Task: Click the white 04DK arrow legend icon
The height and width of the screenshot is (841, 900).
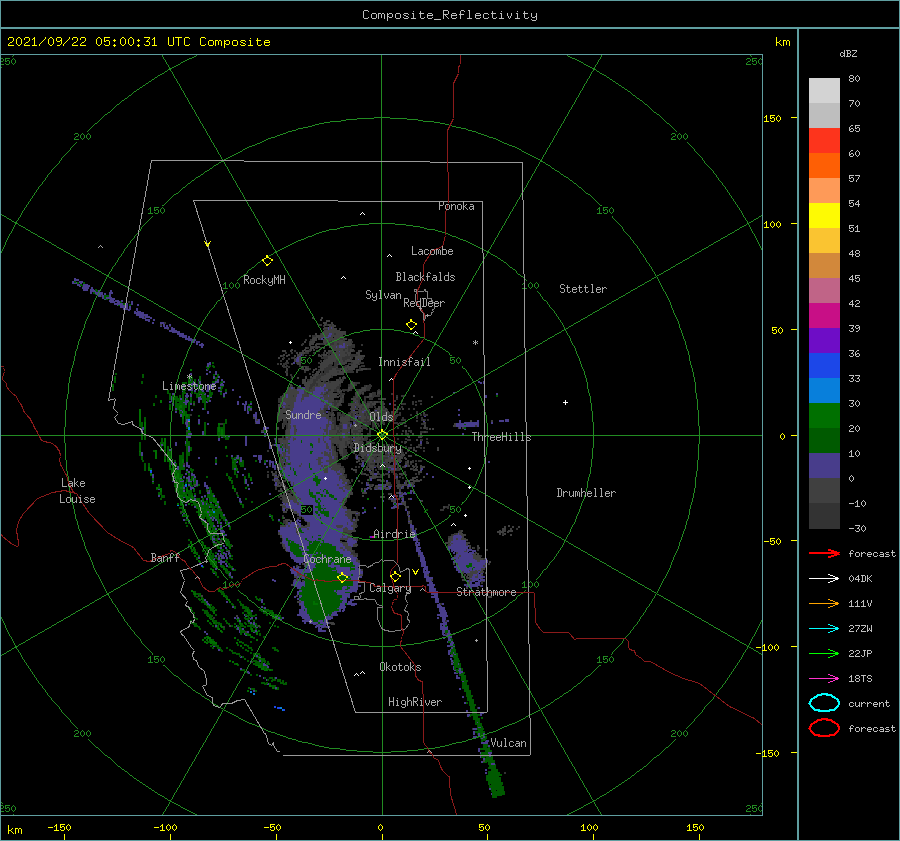Action: coord(824,578)
